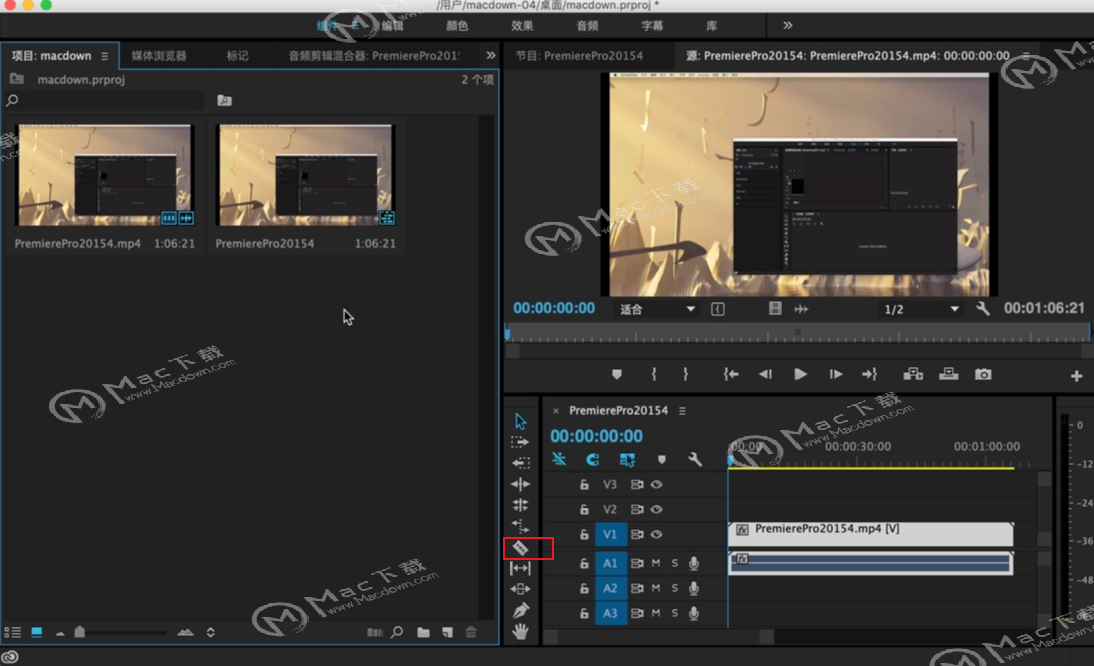Play the clip in Source monitor

tap(800, 374)
